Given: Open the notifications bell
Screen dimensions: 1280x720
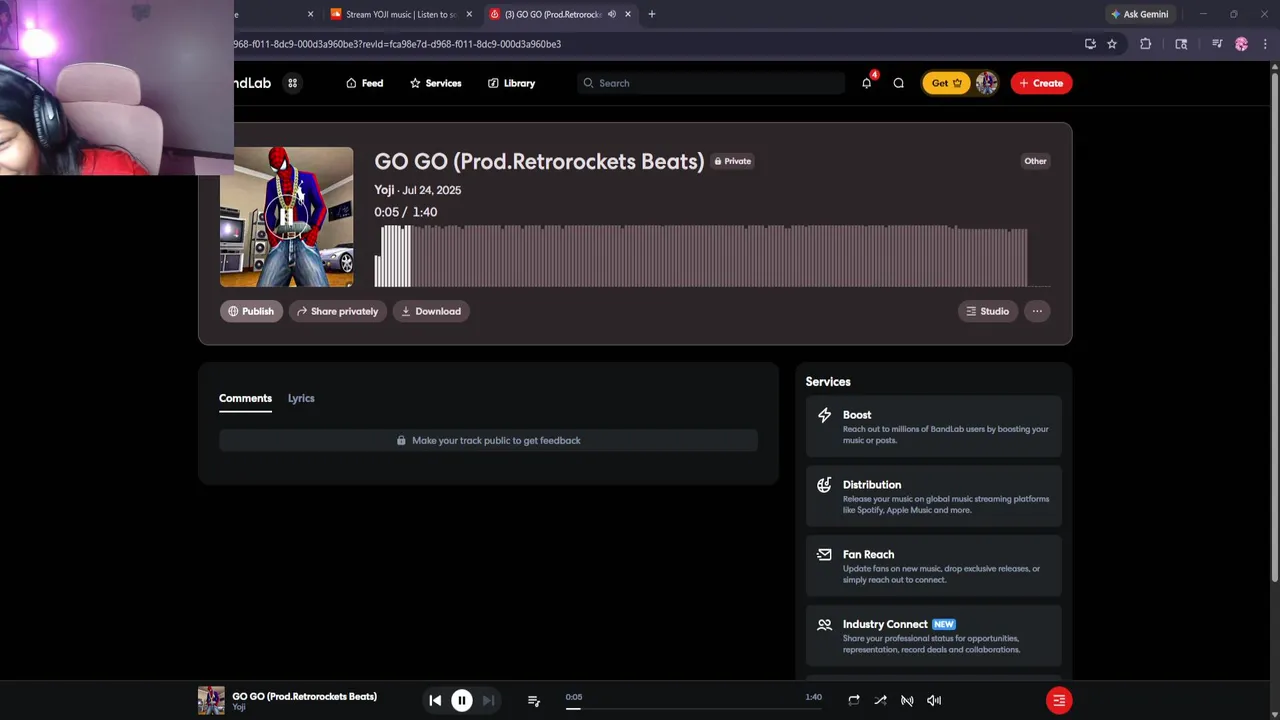Looking at the screenshot, I should [866, 83].
